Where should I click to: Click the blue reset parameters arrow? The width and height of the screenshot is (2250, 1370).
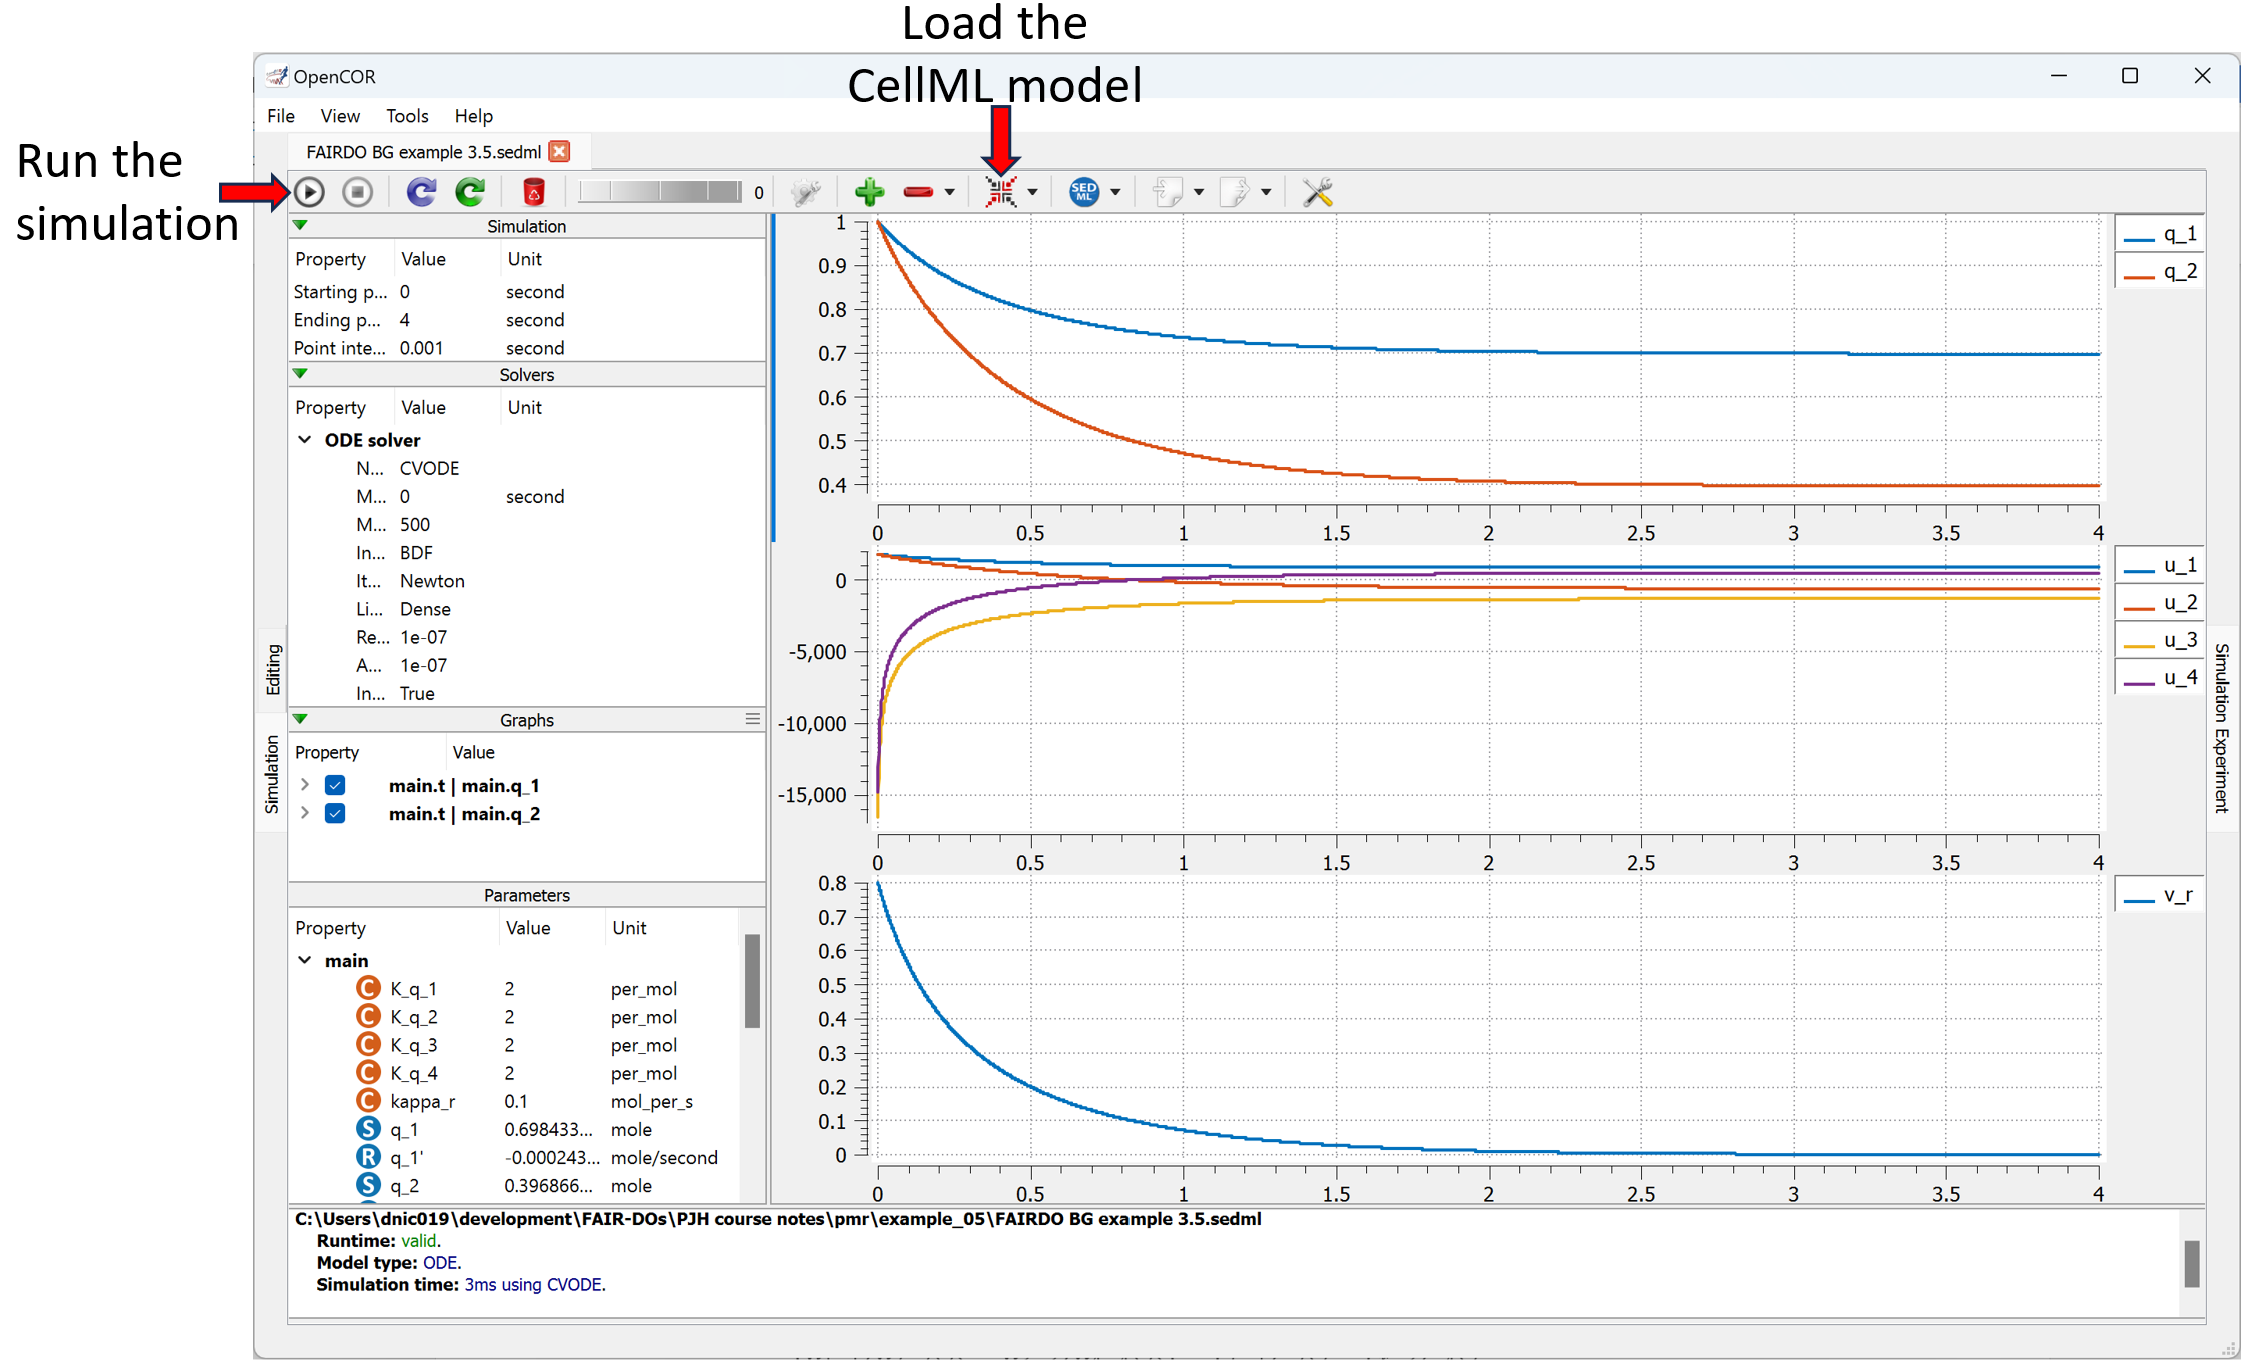point(421,191)
